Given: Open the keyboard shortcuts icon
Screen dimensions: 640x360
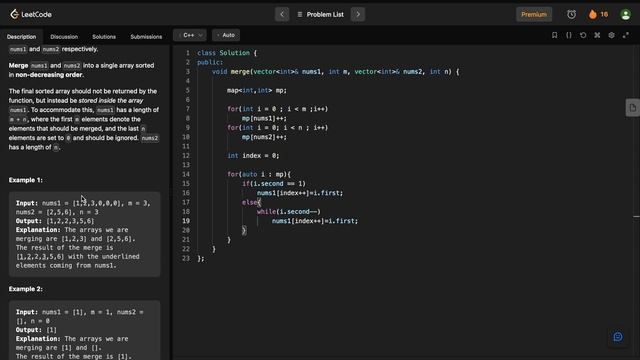Looking at the screenshot, I should click(597, 35).
